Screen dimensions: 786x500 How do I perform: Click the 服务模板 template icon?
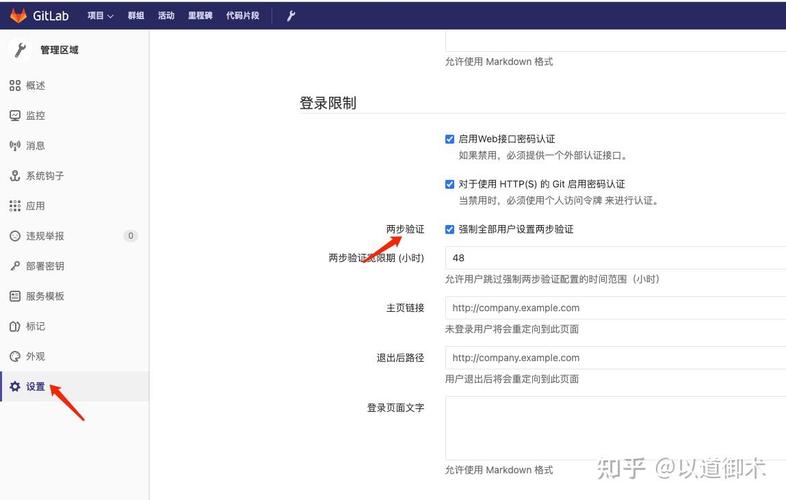pos(15,296)
